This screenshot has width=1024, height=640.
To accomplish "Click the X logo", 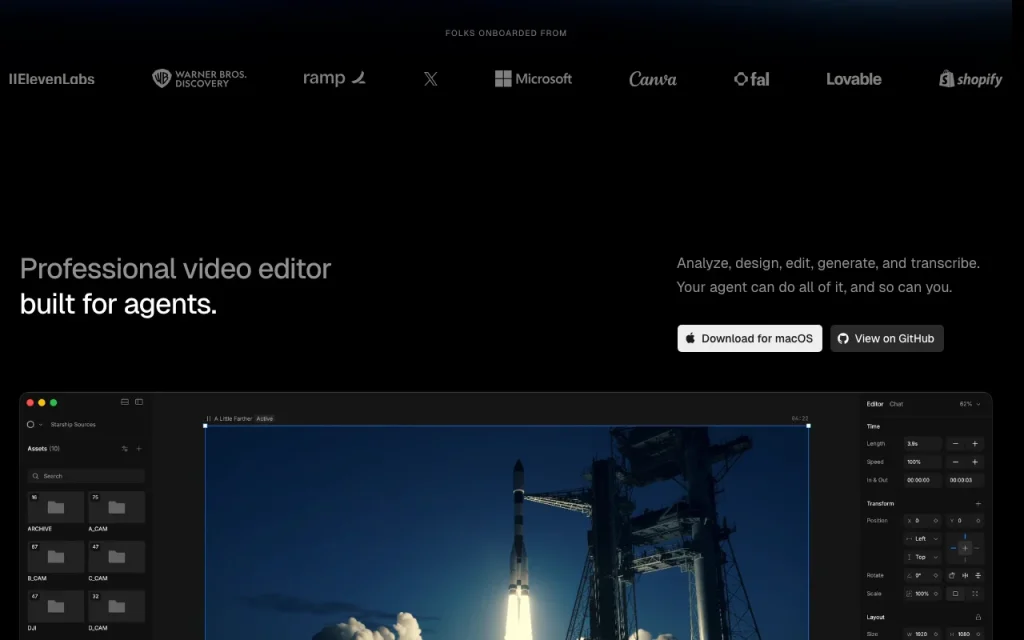I will [430, 79].
